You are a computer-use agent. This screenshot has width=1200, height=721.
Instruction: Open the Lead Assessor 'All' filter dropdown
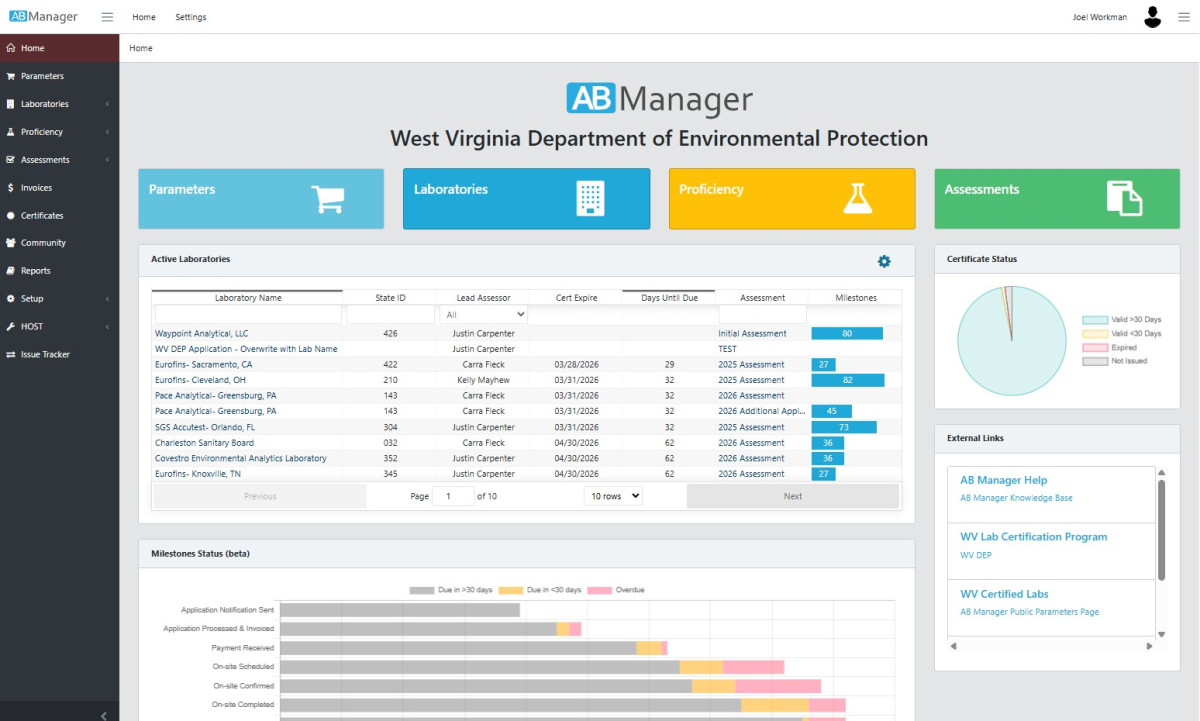484,315
